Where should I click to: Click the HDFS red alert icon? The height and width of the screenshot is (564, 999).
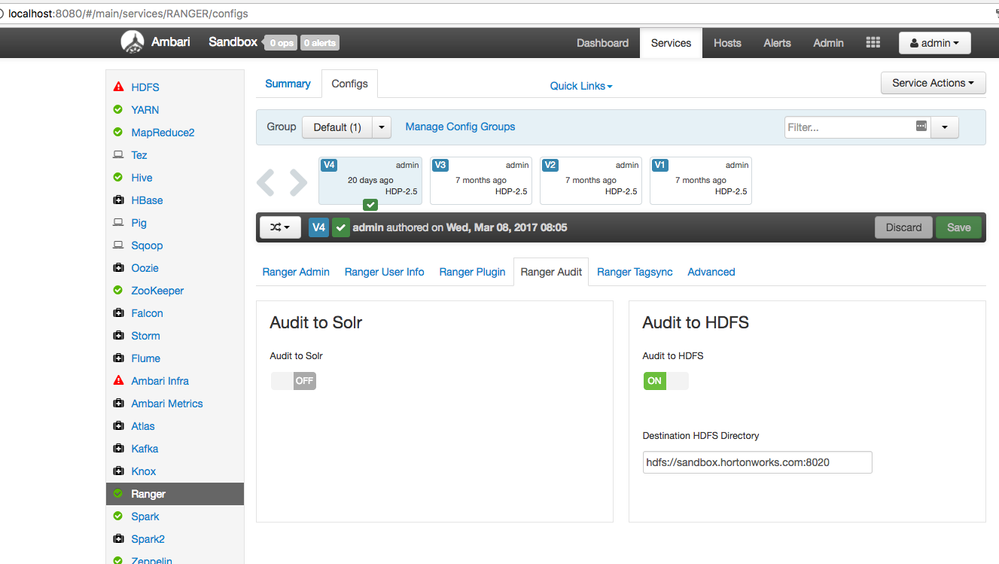[119, 87]
